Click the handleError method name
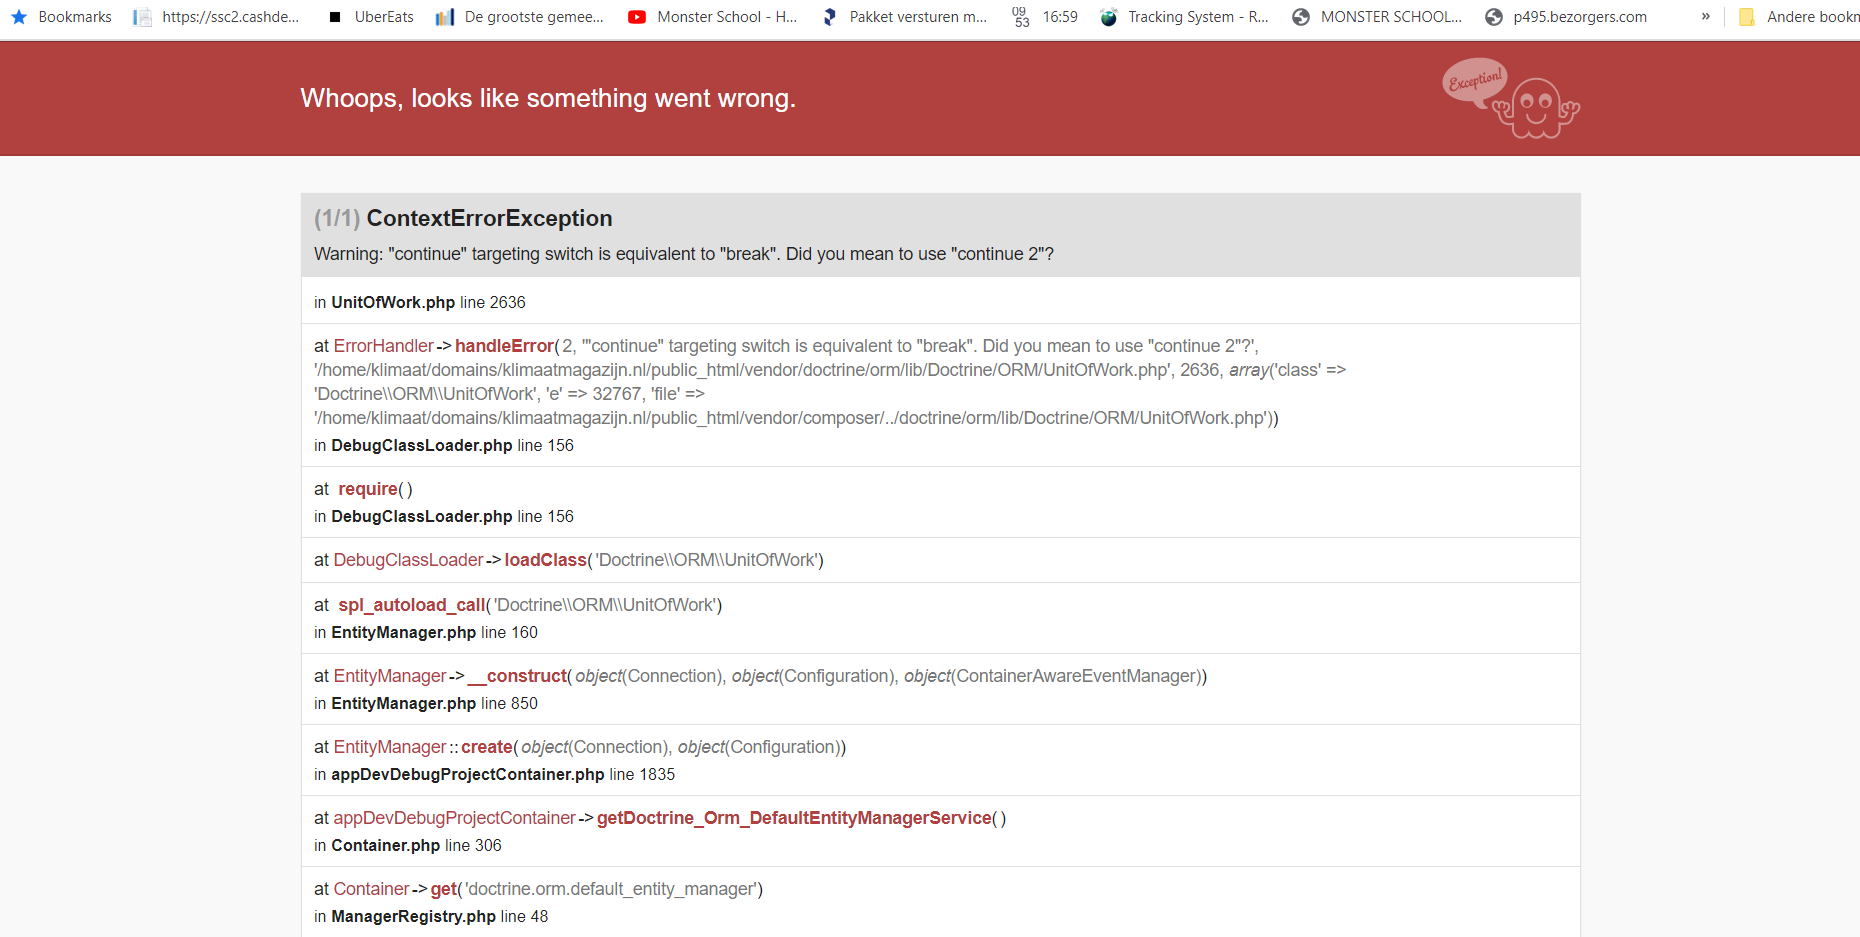The width and height of the screenshot is (1860, 937). tap(504, 346)
